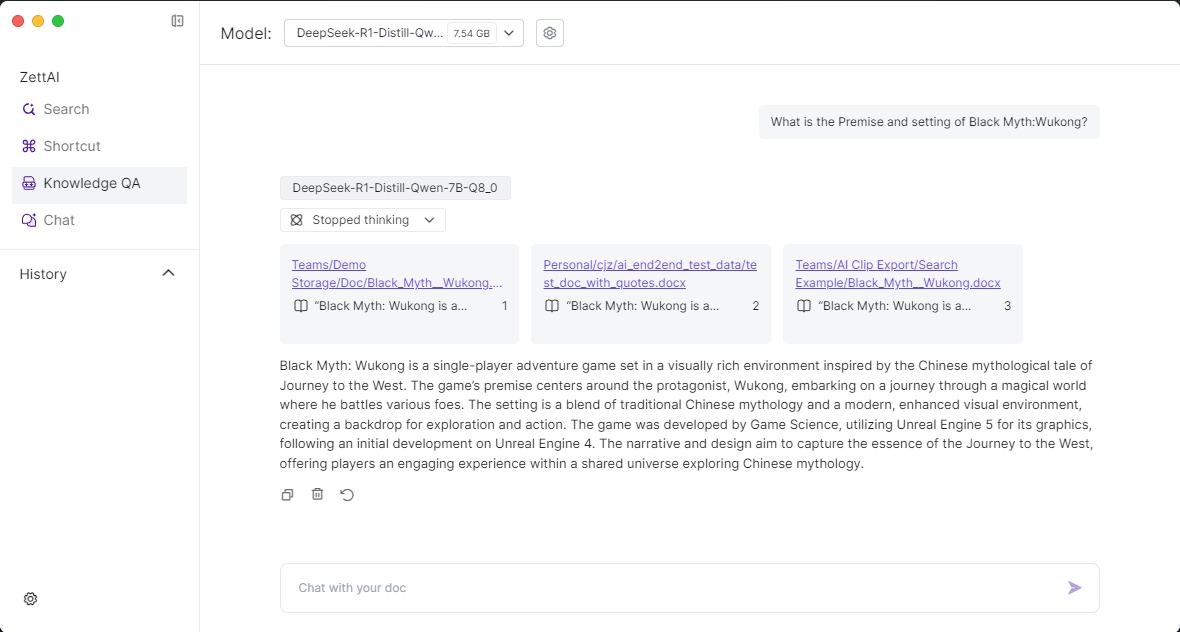Open model settings gear icon
The height and width of the screenshot is (632, 1180).
pos(549,33)
